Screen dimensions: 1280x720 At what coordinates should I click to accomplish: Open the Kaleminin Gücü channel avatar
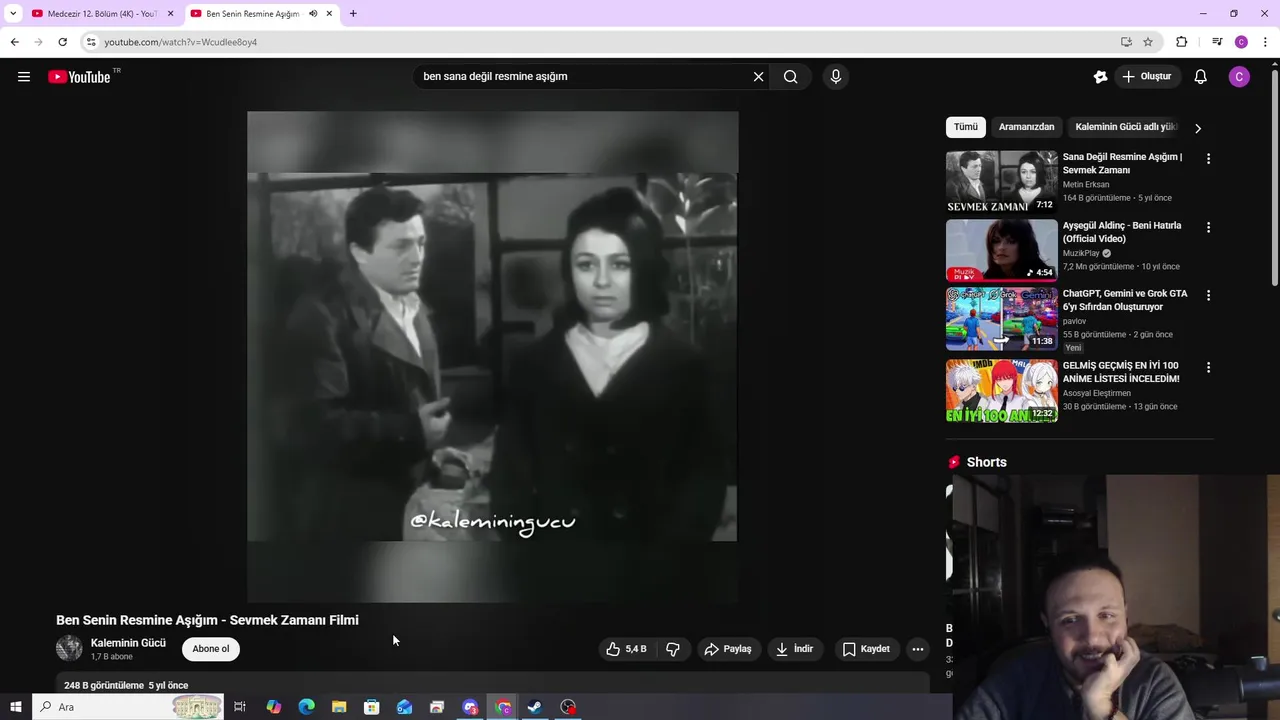pos(69,649)
